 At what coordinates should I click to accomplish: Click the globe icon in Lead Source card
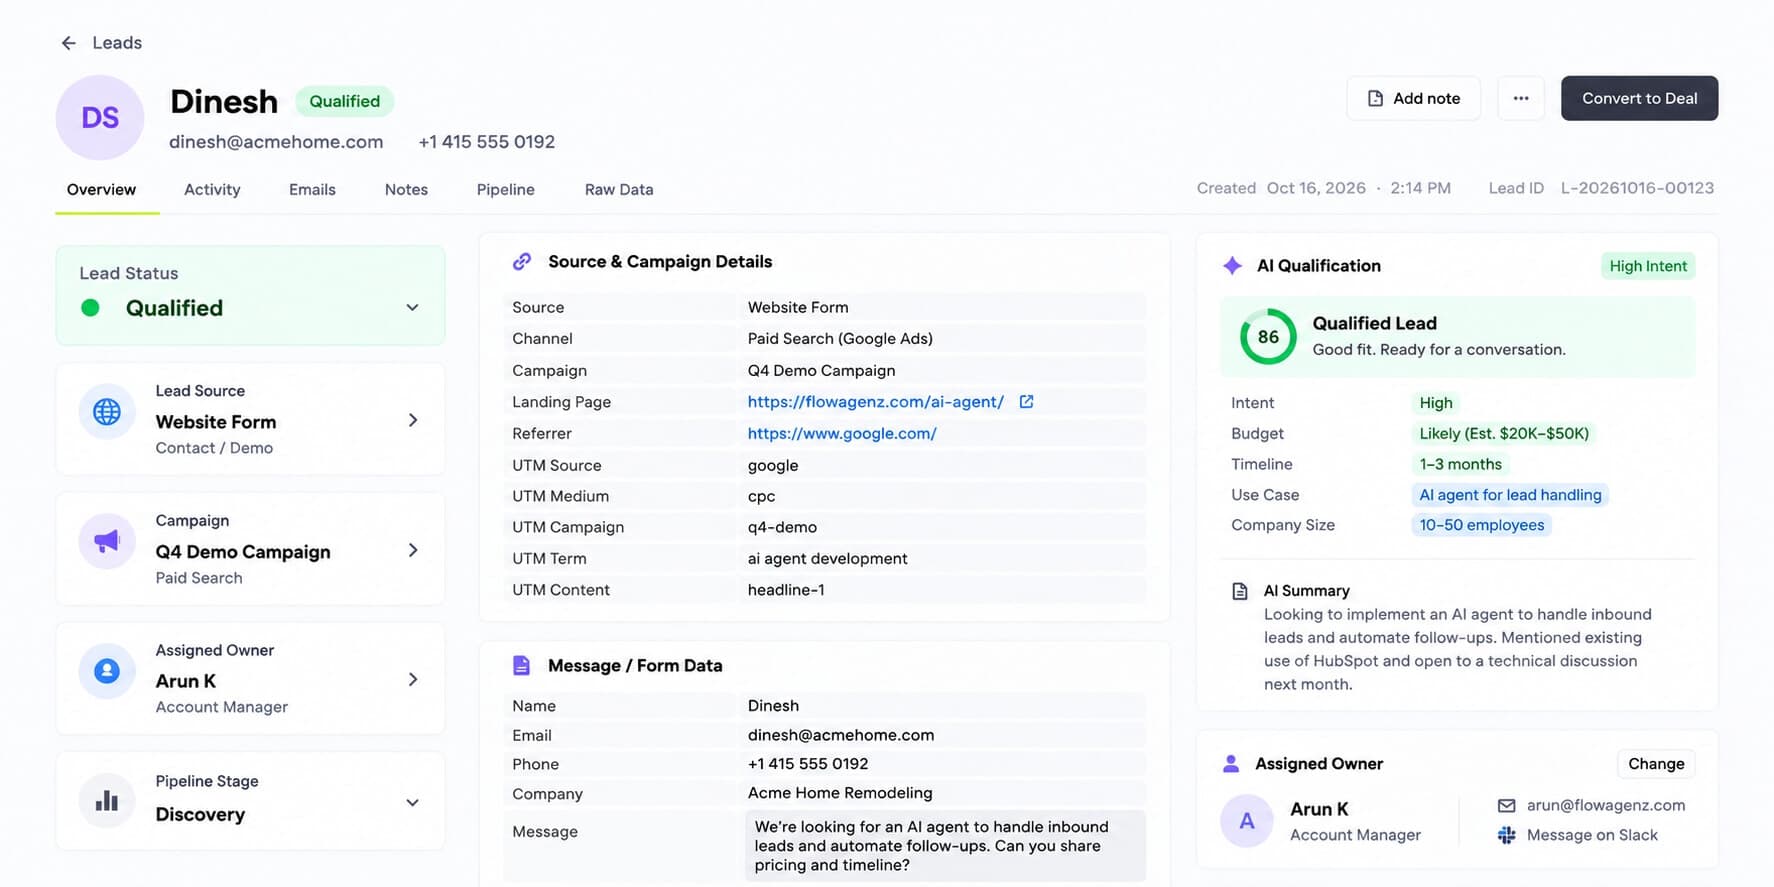point(107,412)
